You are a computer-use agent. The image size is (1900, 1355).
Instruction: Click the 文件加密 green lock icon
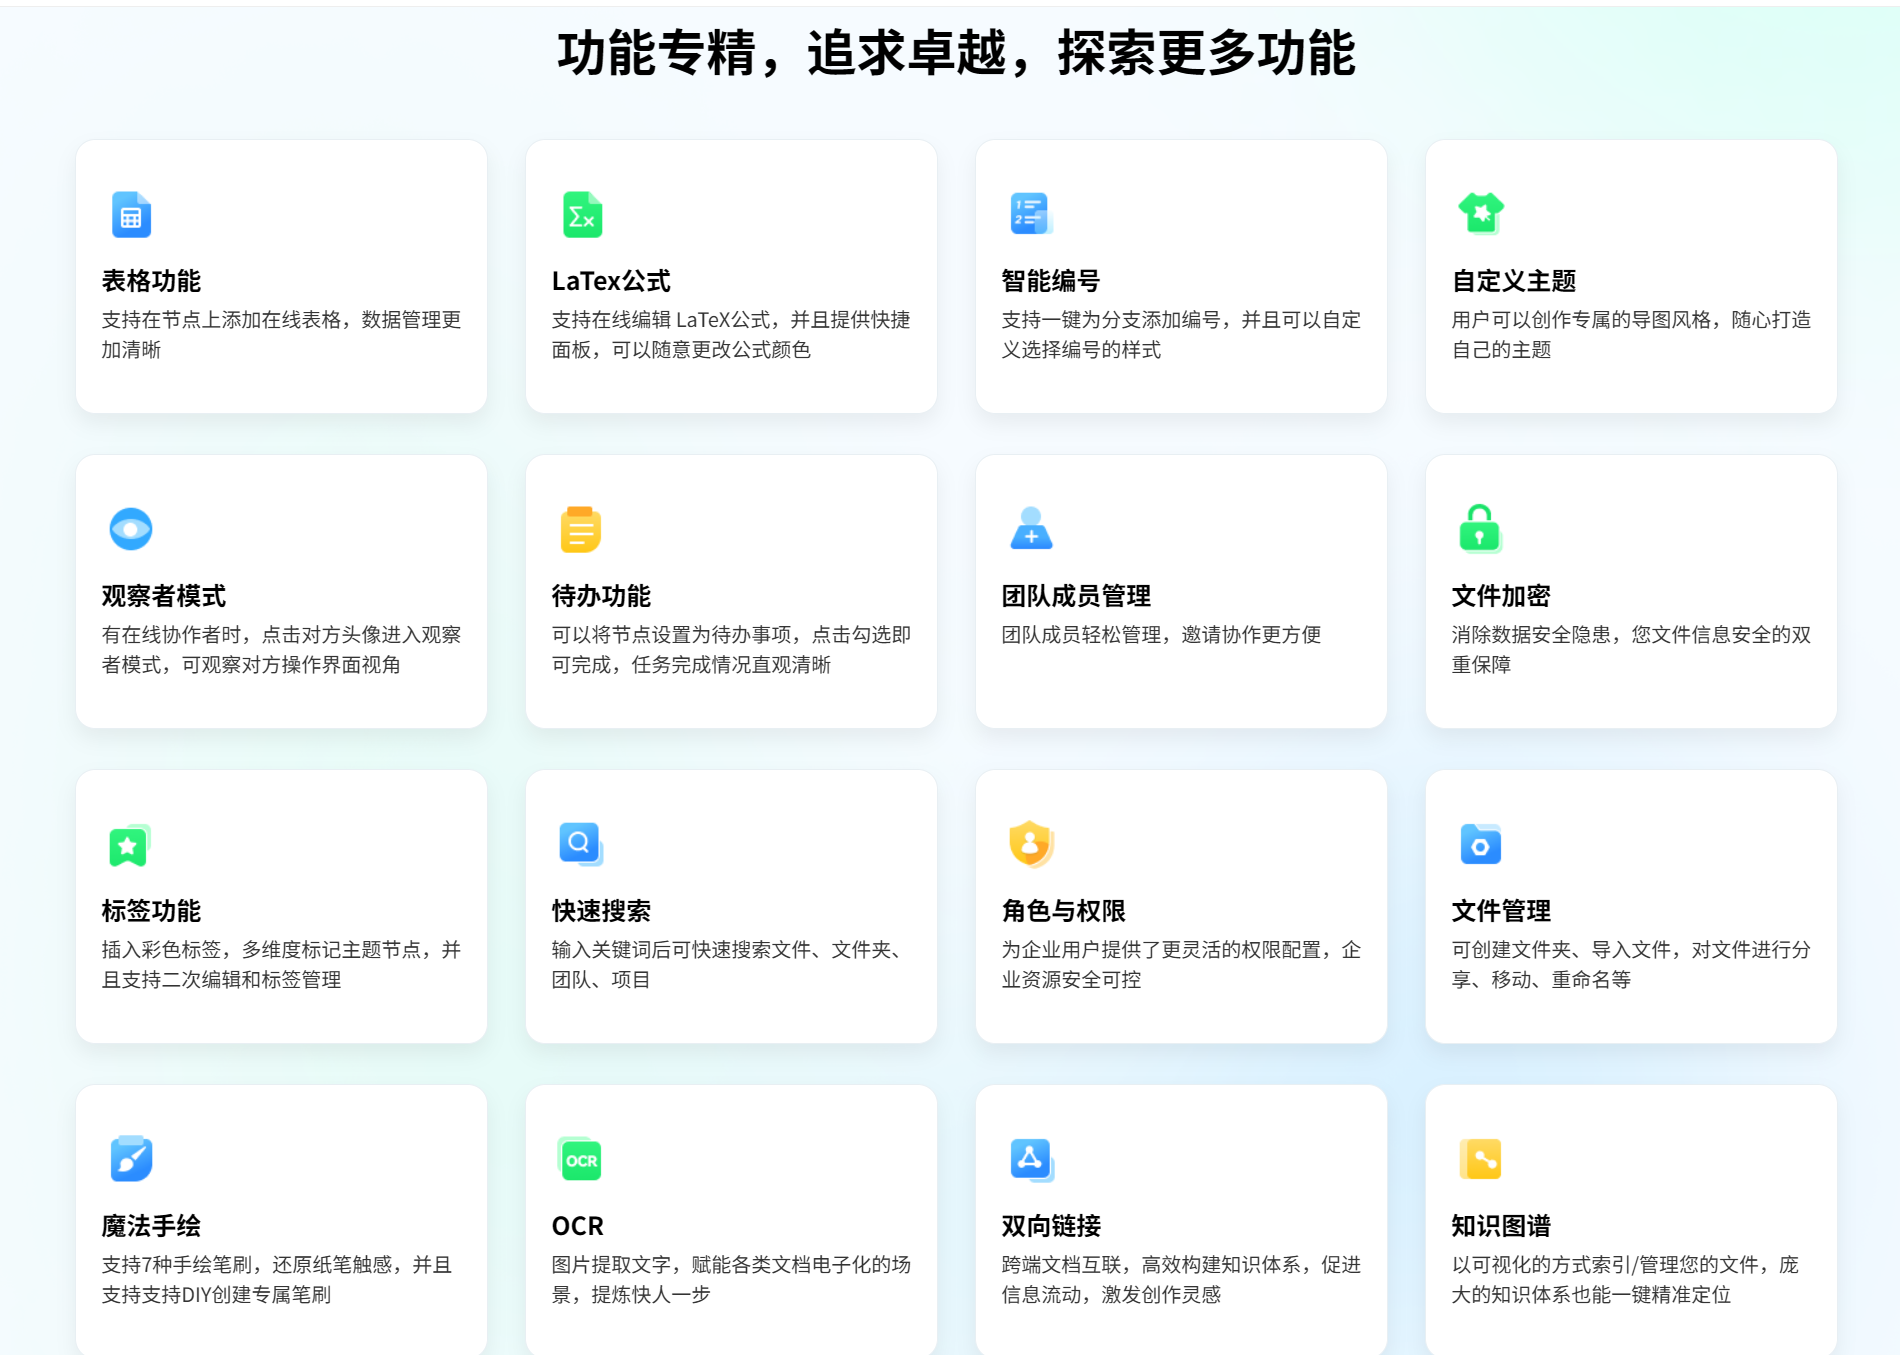[x=1480, y=528]
